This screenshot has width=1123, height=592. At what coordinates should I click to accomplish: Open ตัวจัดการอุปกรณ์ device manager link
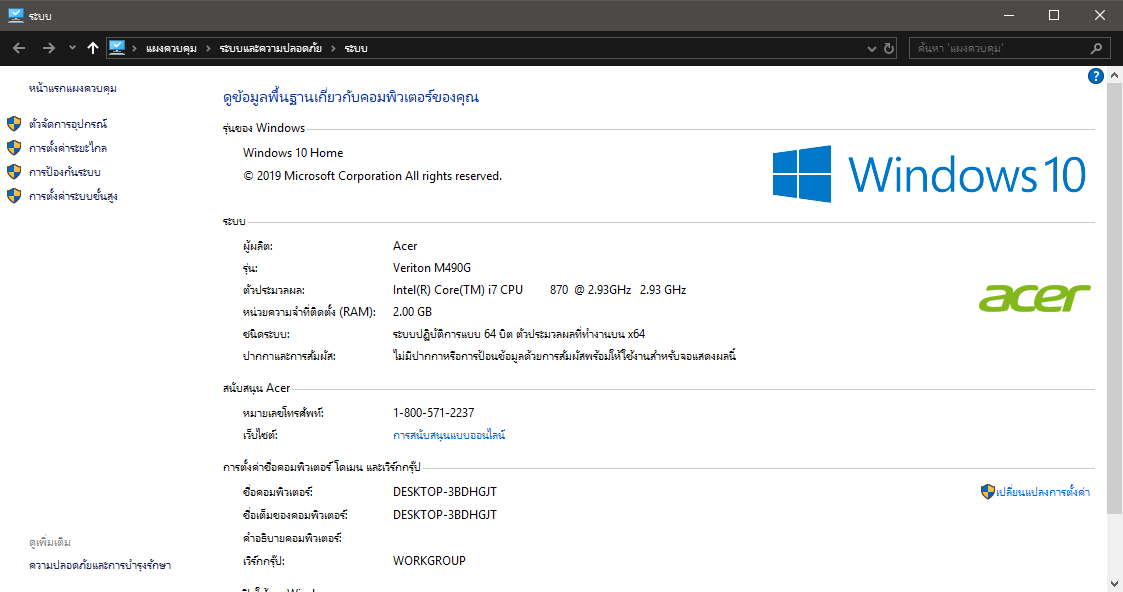coord(68,124)
